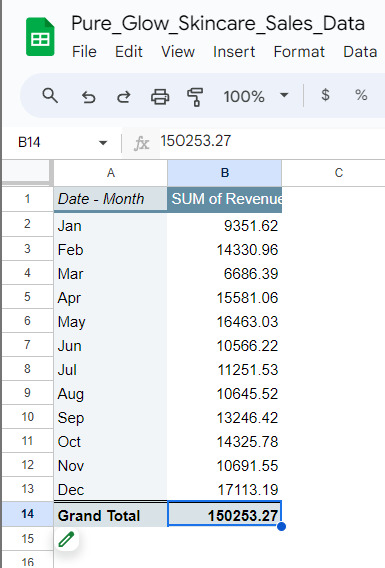Select row 7 header

coord(28,344)
